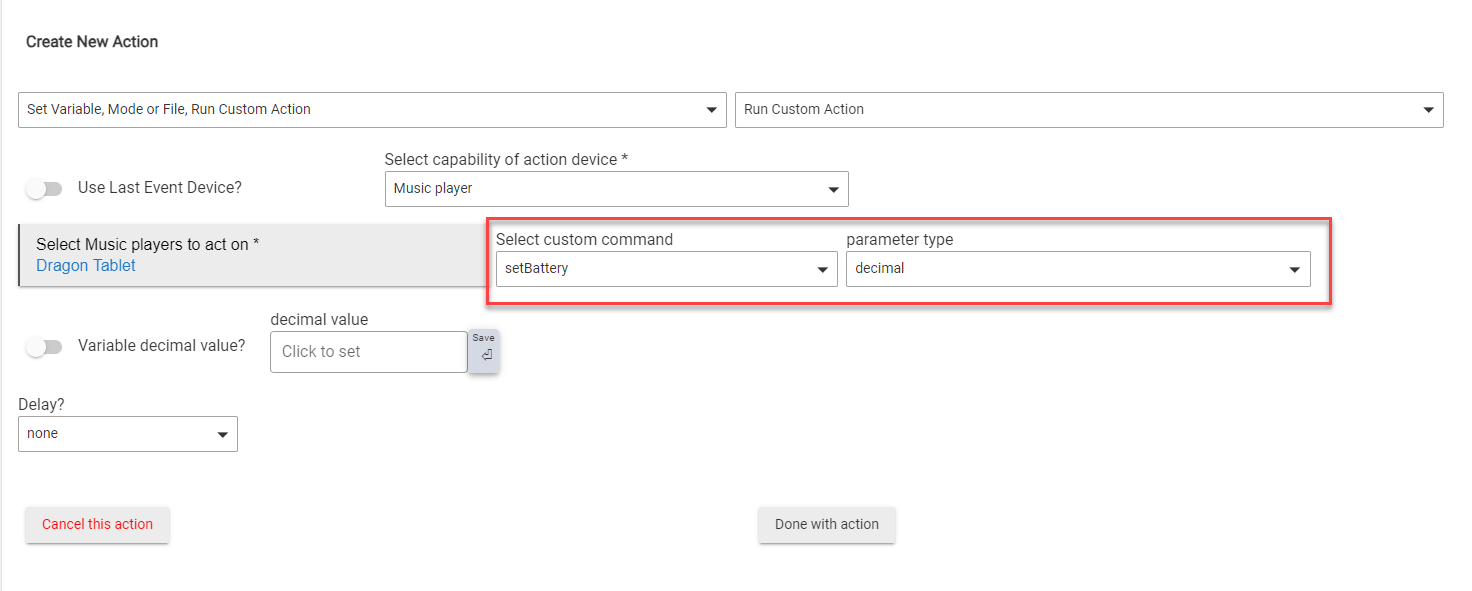Toggle Variable decimal value switch

point(44,346)
